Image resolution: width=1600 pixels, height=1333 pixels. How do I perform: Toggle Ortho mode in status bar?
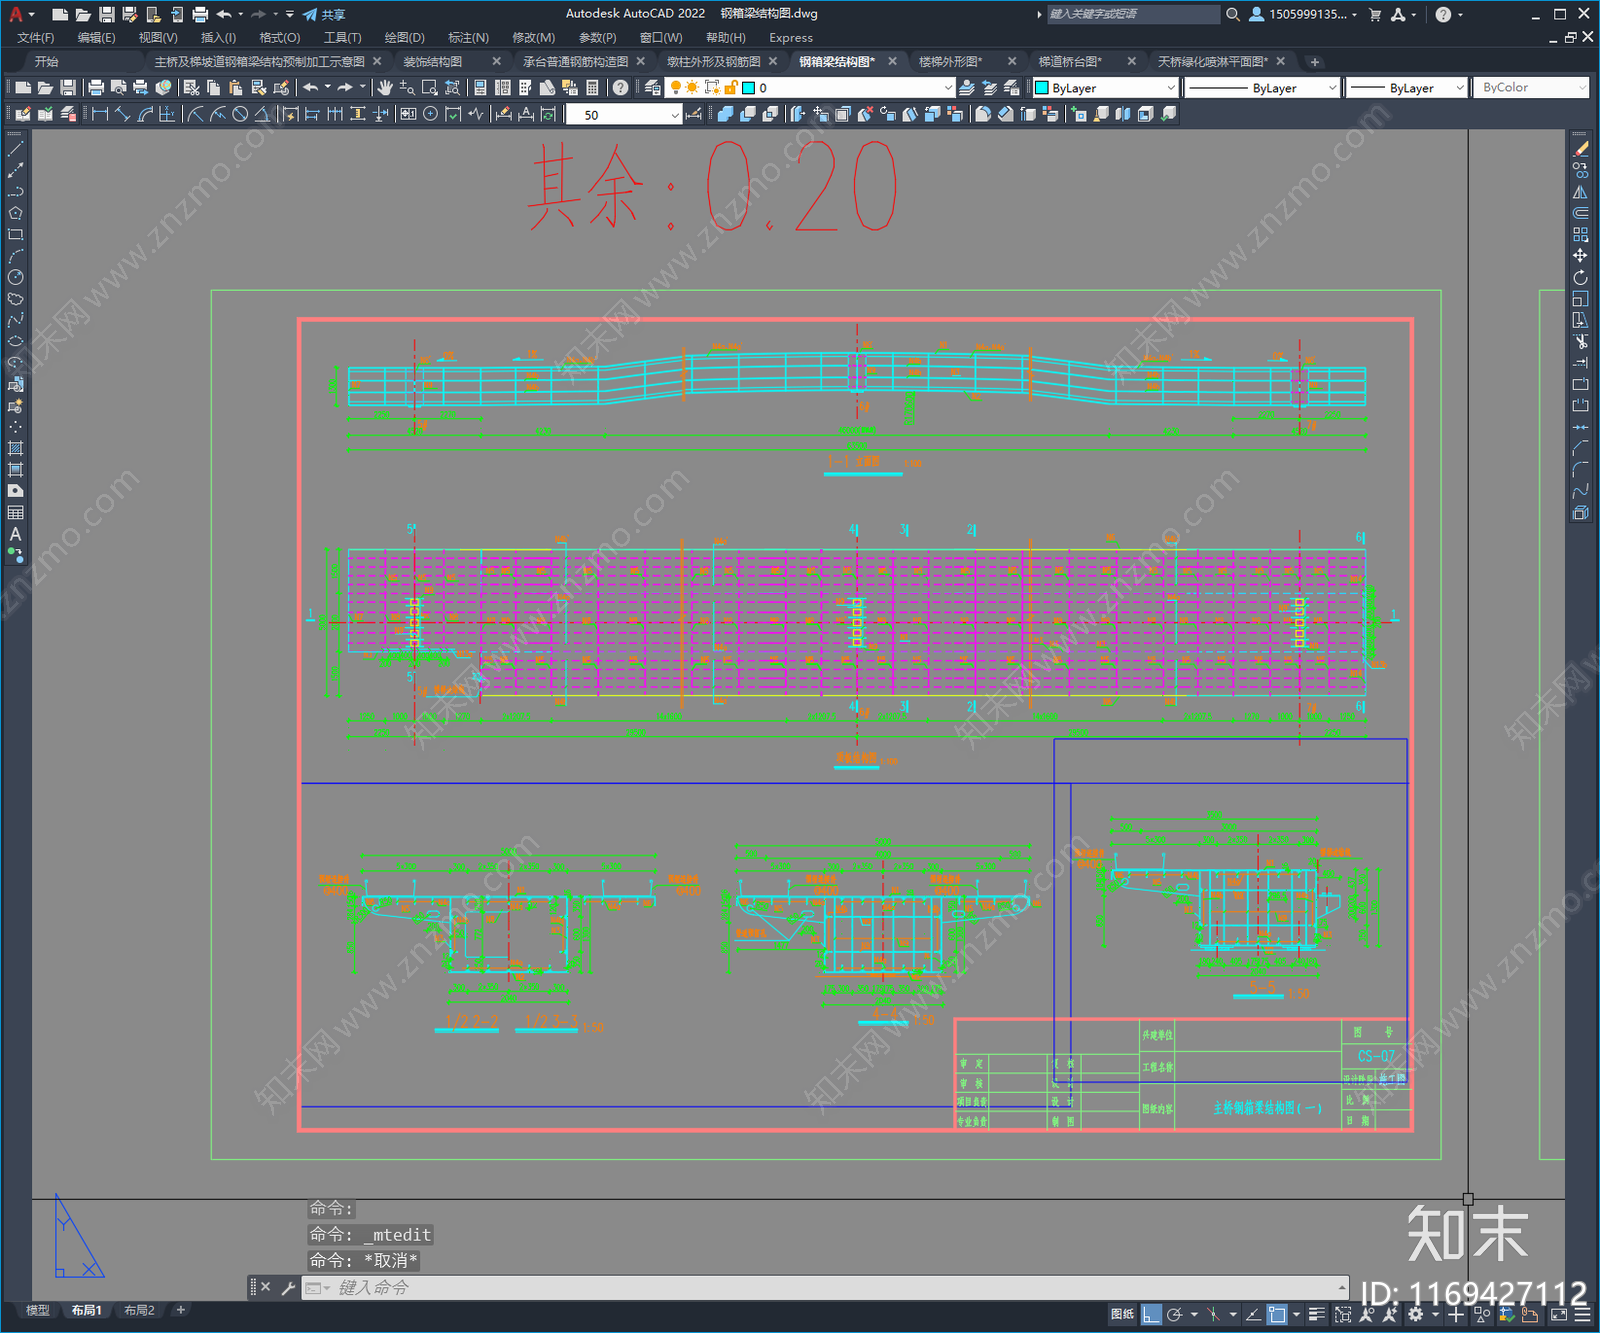1152,1314
